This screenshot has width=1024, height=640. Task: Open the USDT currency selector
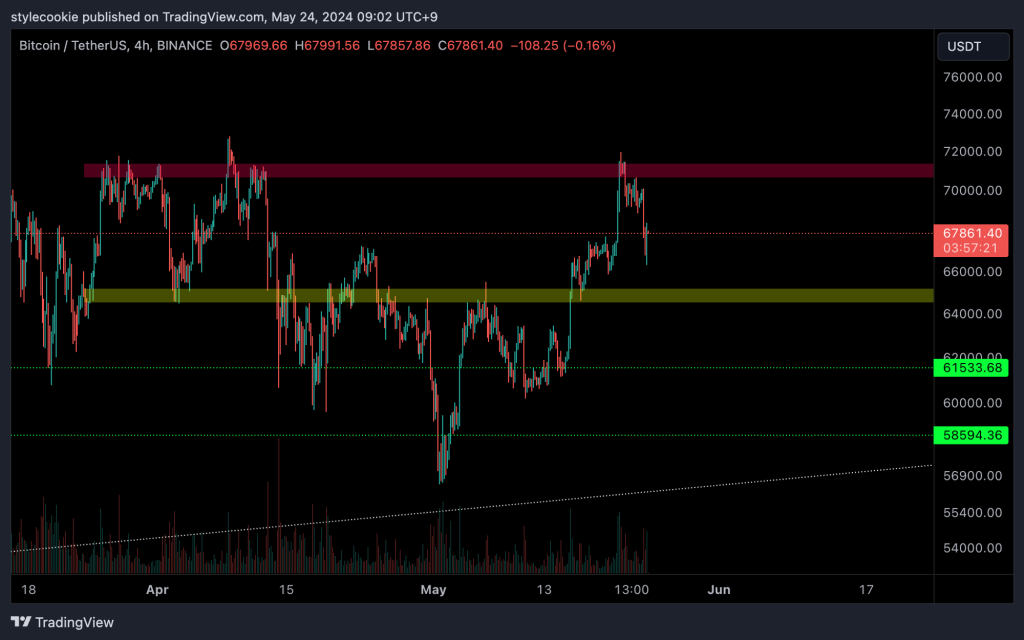pyautogui.click(x=966, y=46)
